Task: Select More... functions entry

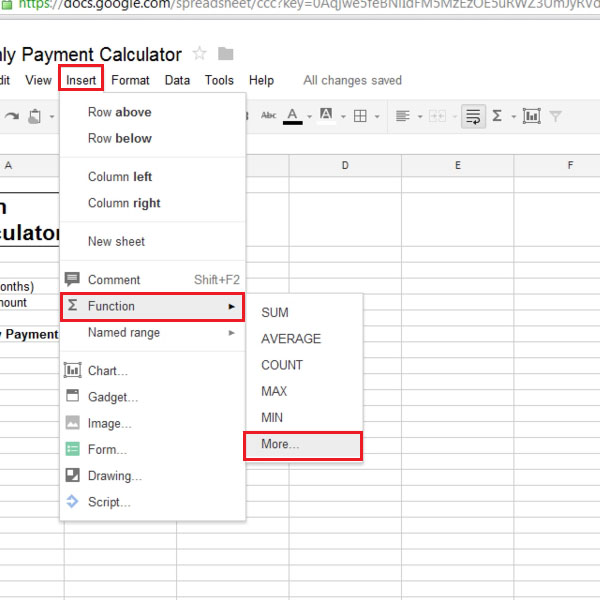Action: click(x=303, y=445)
